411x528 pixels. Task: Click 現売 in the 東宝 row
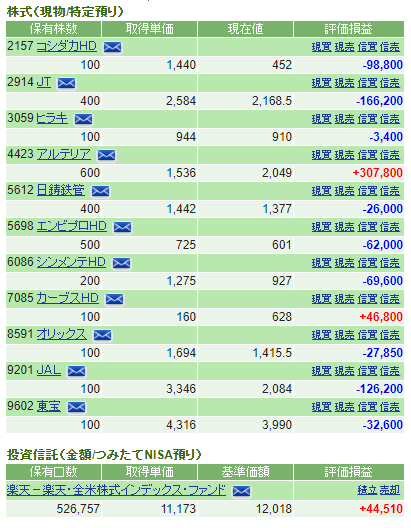344,407
